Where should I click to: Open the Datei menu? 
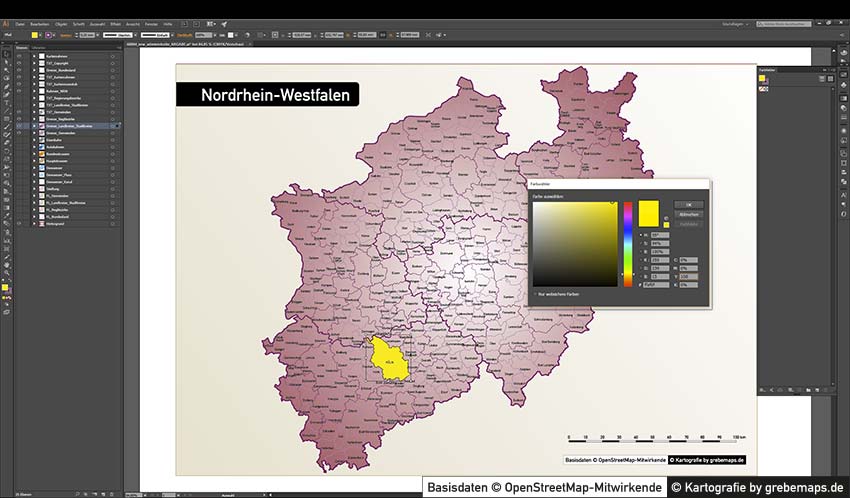[20, 23]
